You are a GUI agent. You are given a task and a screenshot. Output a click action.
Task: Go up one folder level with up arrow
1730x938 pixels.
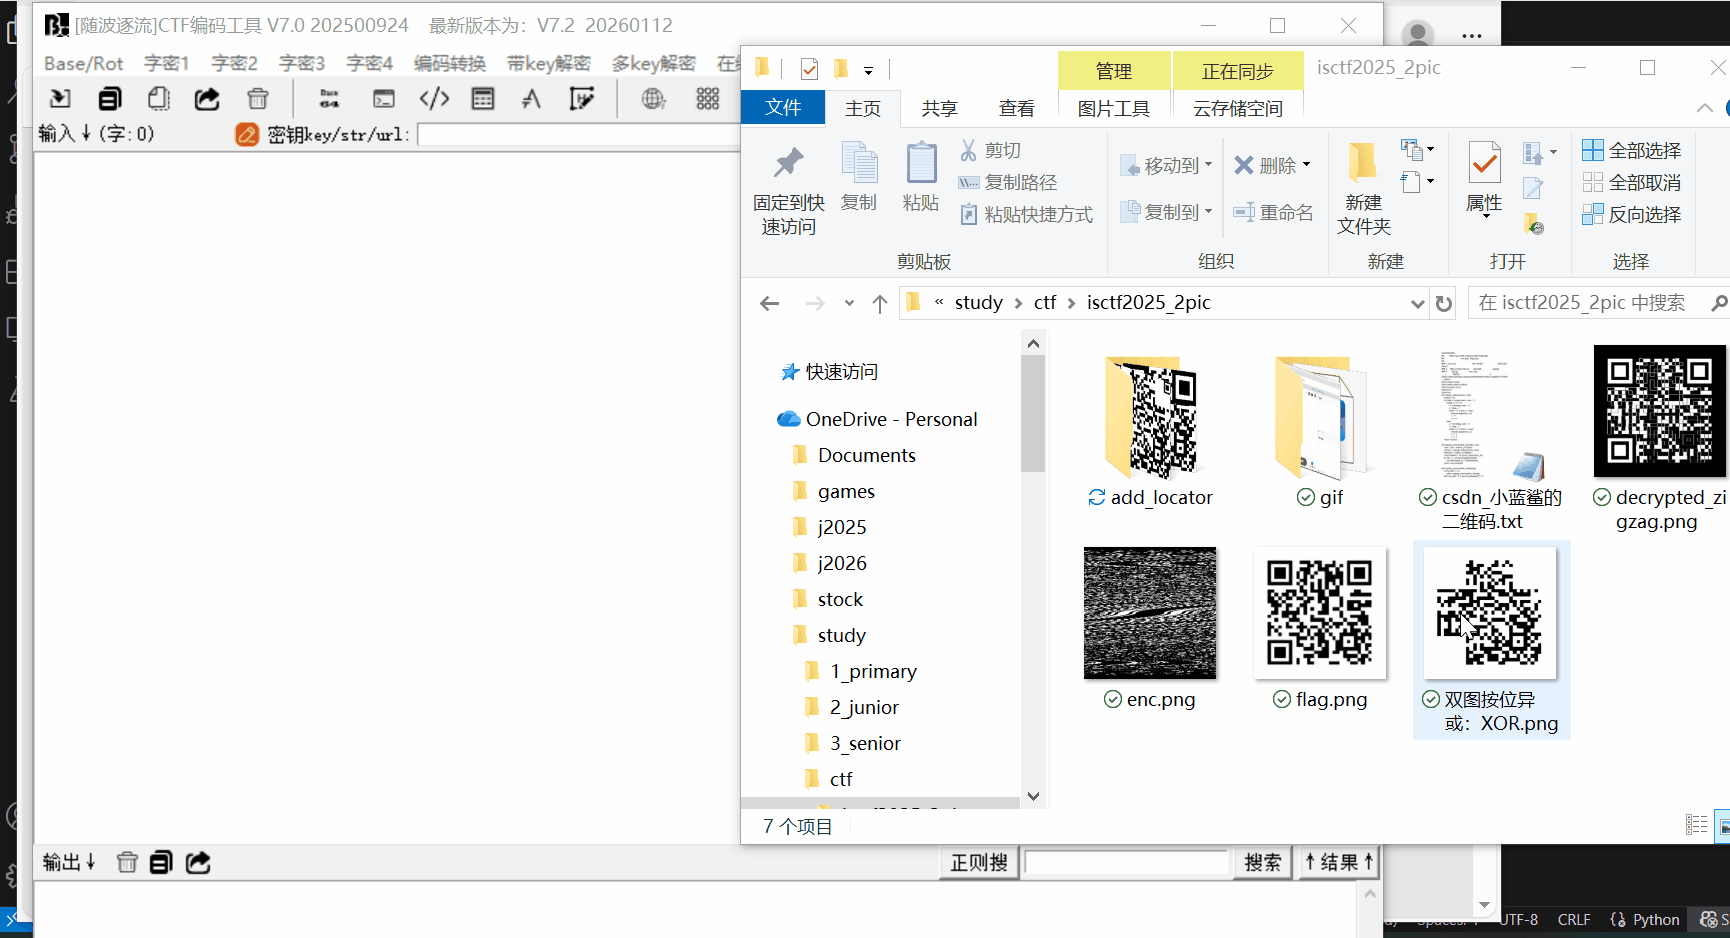880,303
